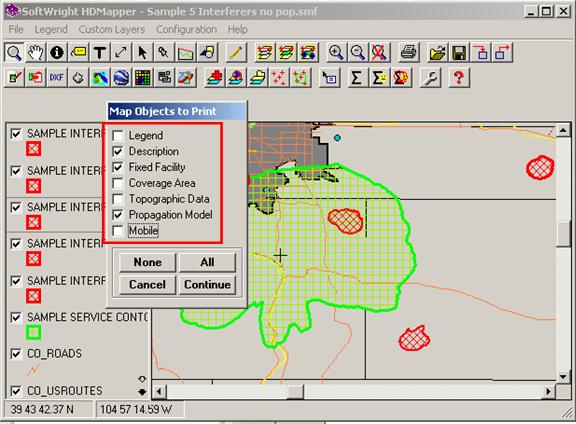Activate the hand pan tool
The width and height of the screenshot is (576, 424).
pos(36,53)
